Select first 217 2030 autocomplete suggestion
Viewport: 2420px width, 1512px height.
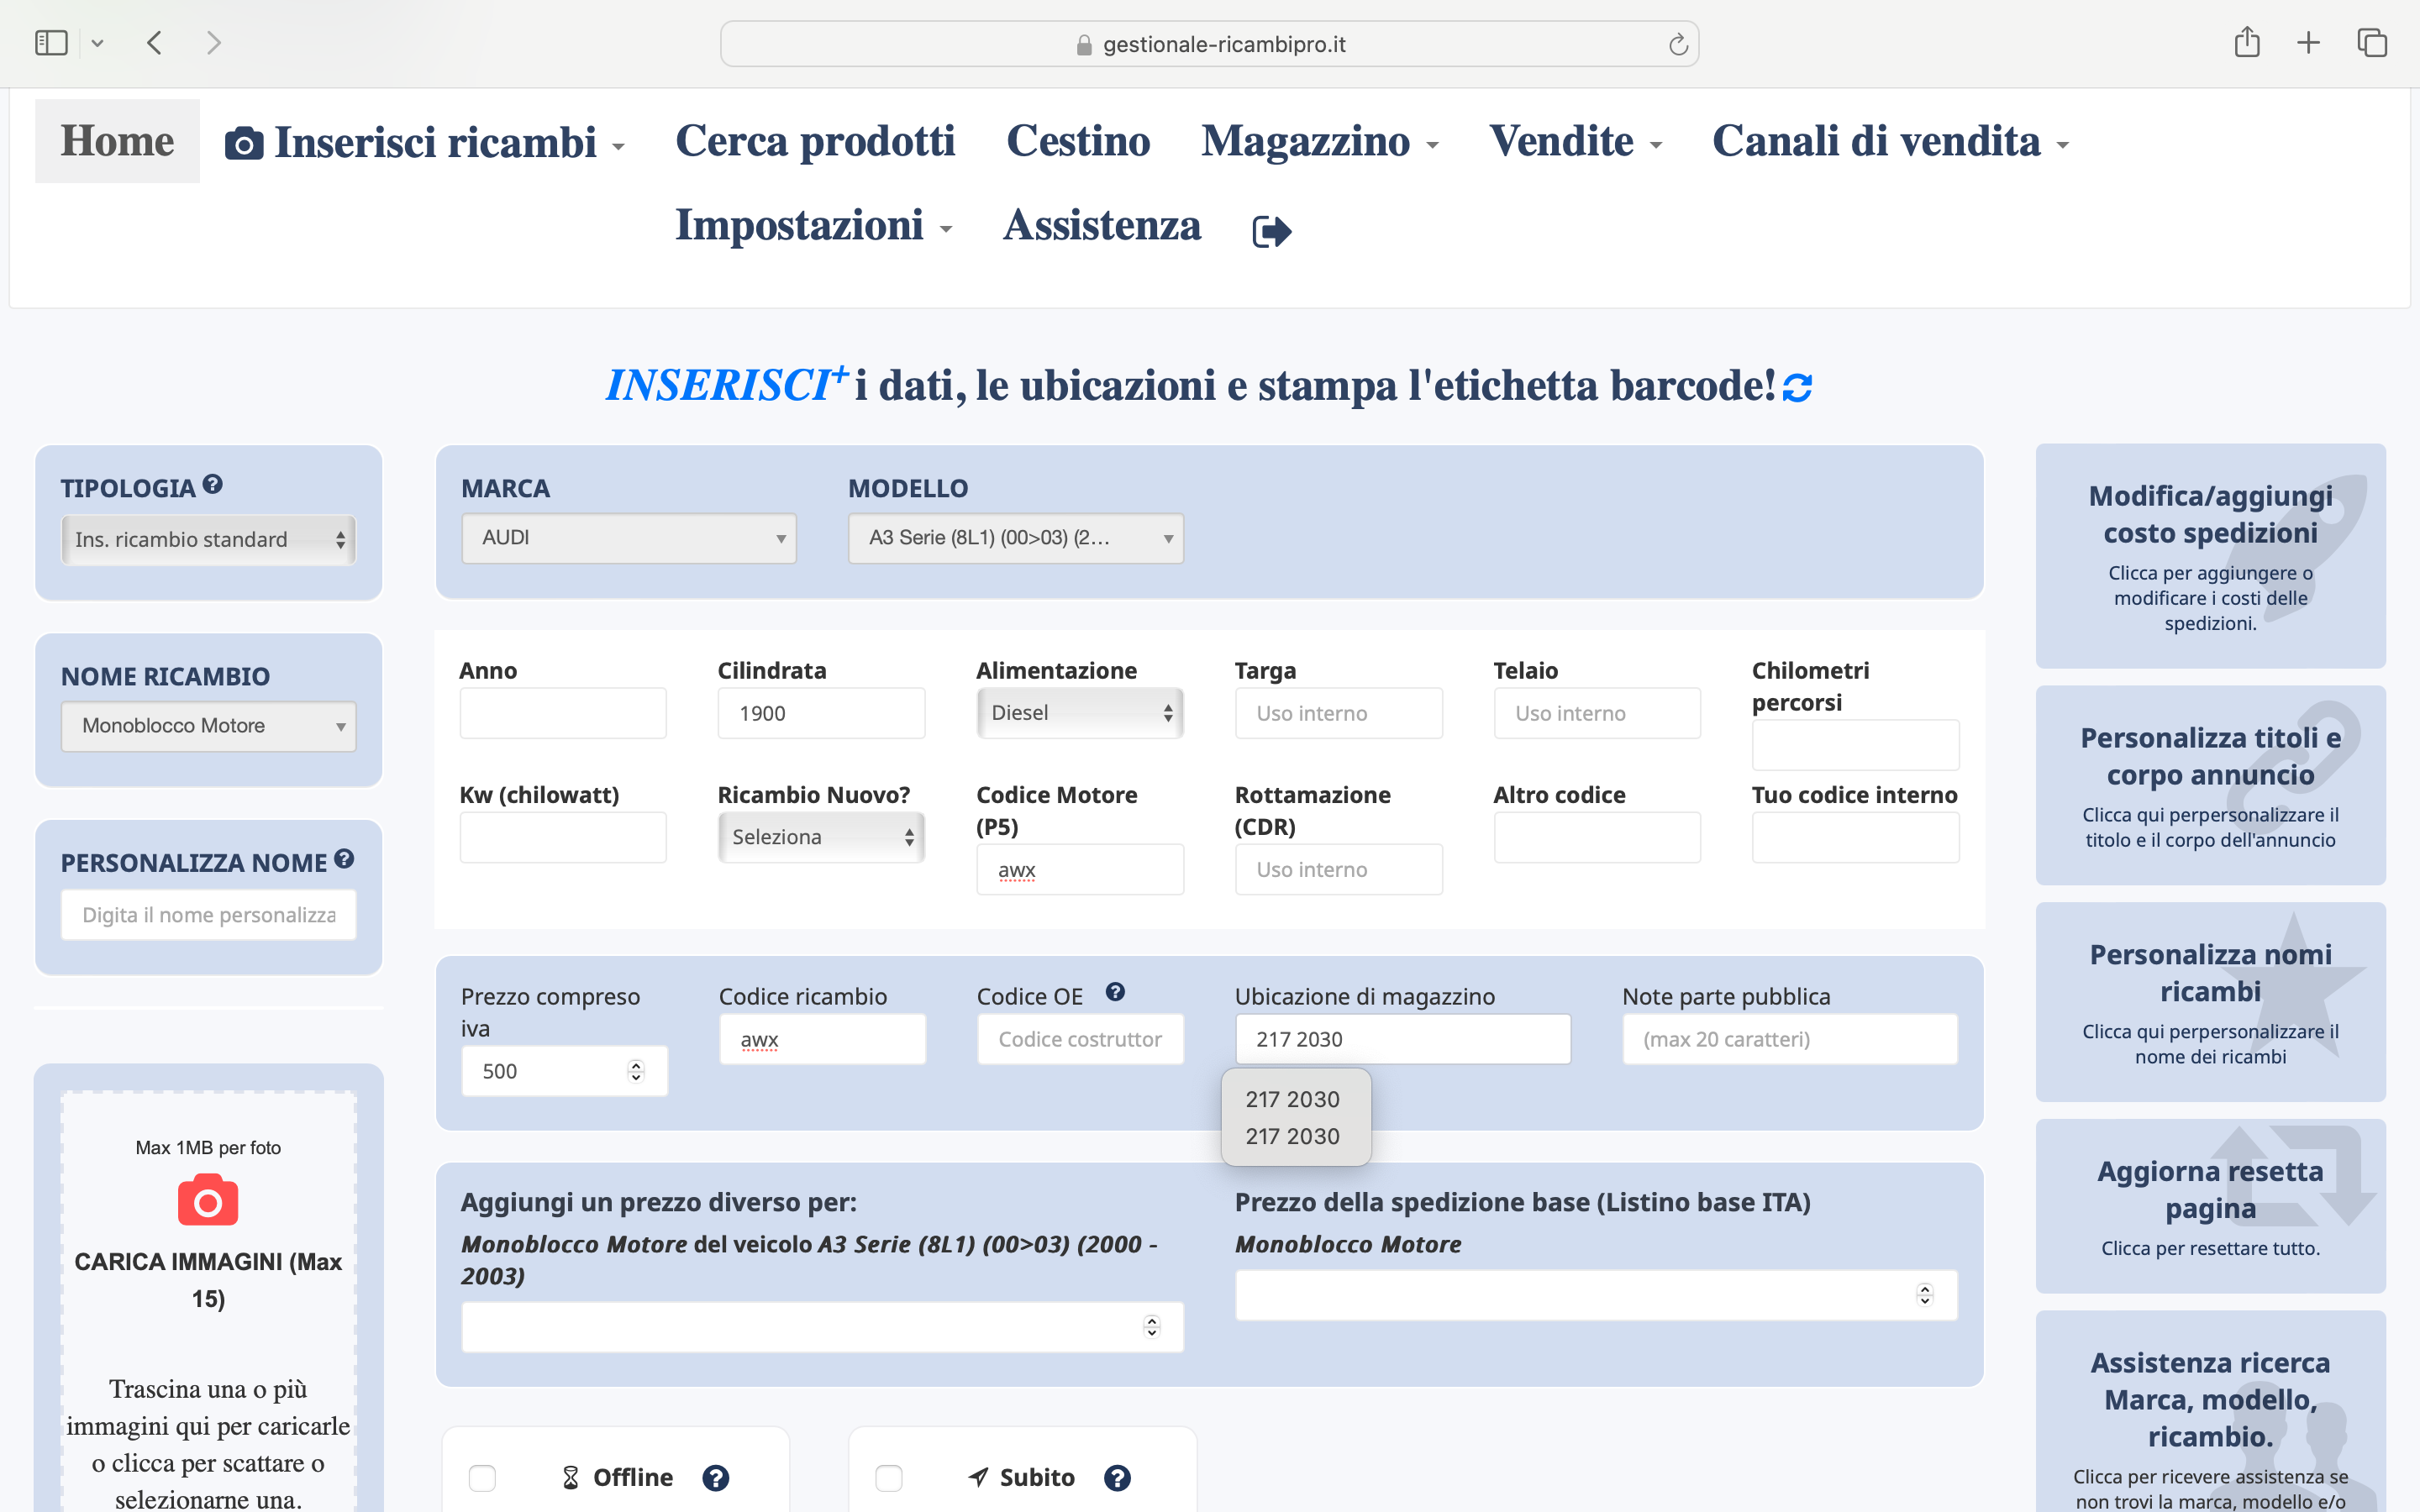click(1292, 1099)
